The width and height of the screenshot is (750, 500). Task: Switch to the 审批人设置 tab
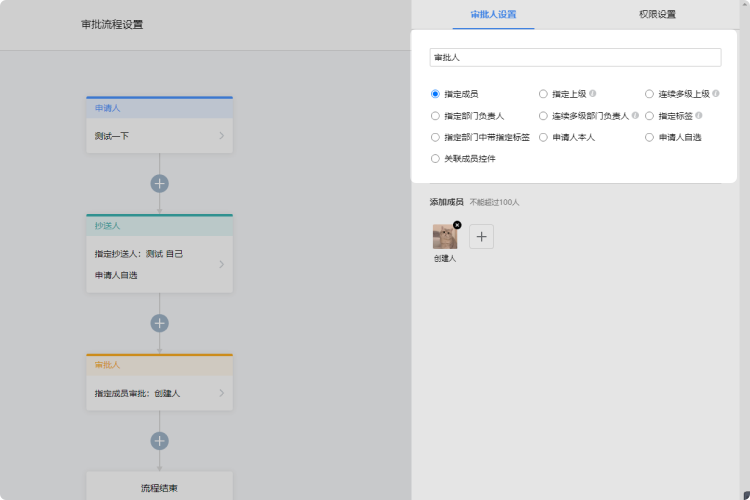[x=493, y=14]
